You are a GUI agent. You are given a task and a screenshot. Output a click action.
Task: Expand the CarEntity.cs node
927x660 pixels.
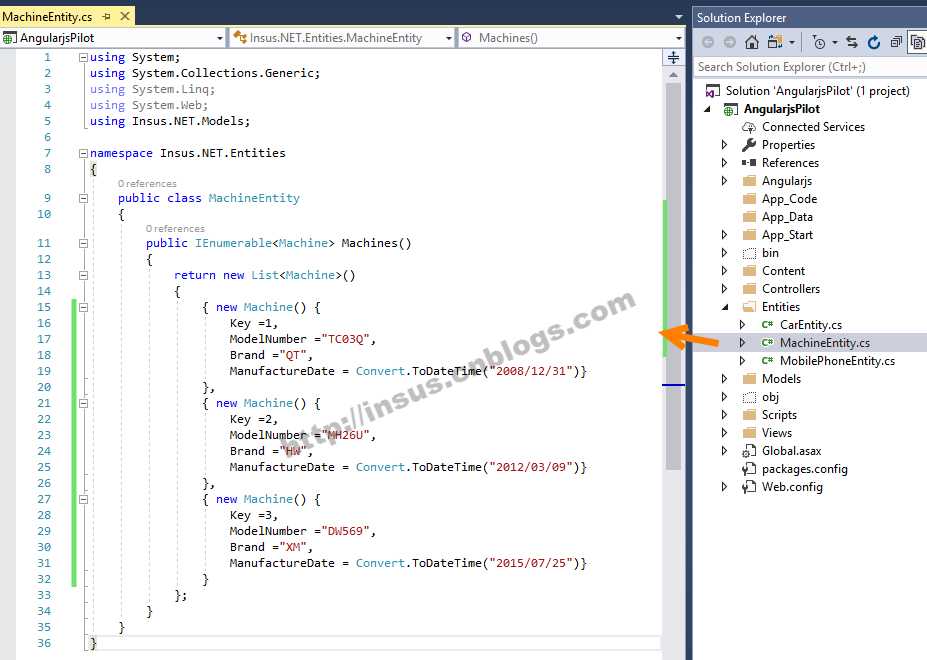coord(743,325)
